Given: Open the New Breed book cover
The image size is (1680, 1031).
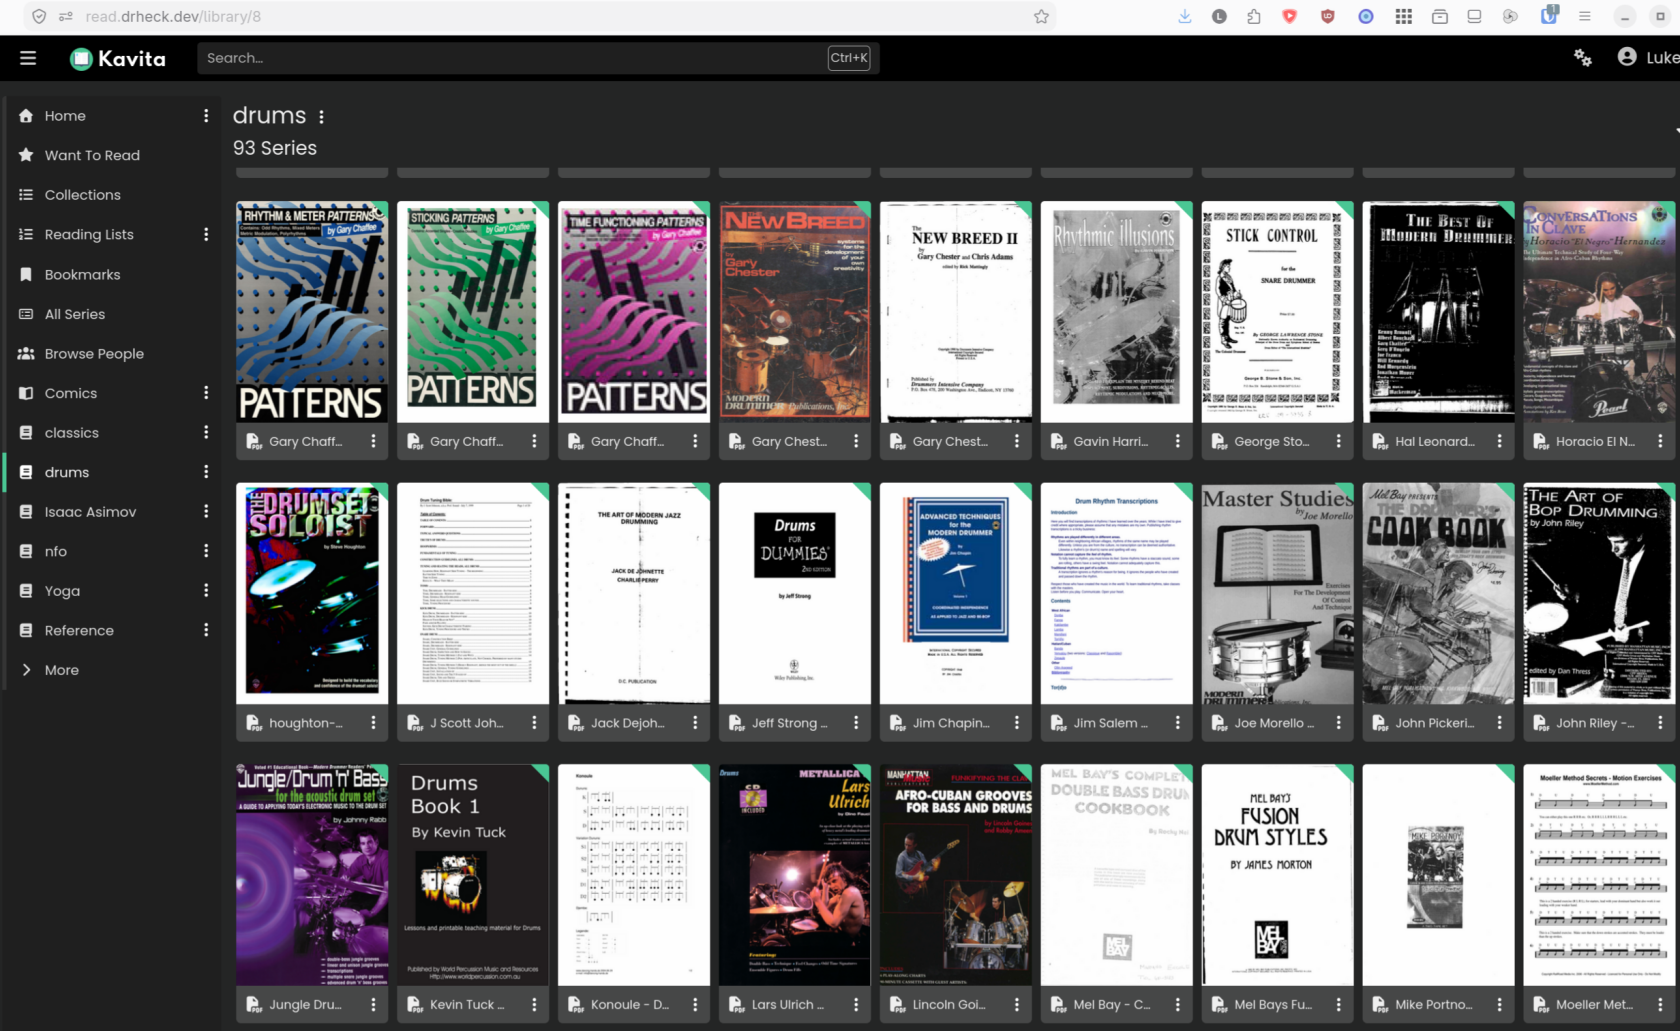Looking at the screenshot, I should point(795,312).
